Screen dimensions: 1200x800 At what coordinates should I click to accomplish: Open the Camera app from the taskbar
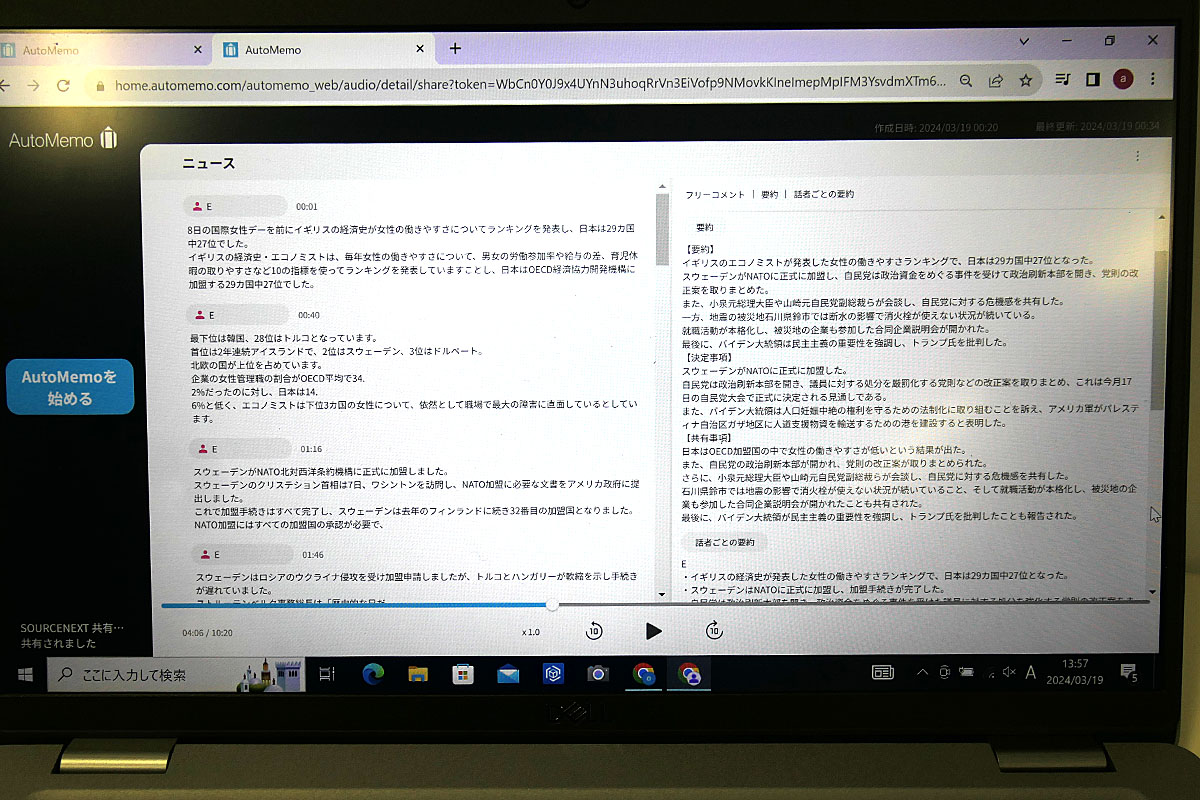click(598, 675)
